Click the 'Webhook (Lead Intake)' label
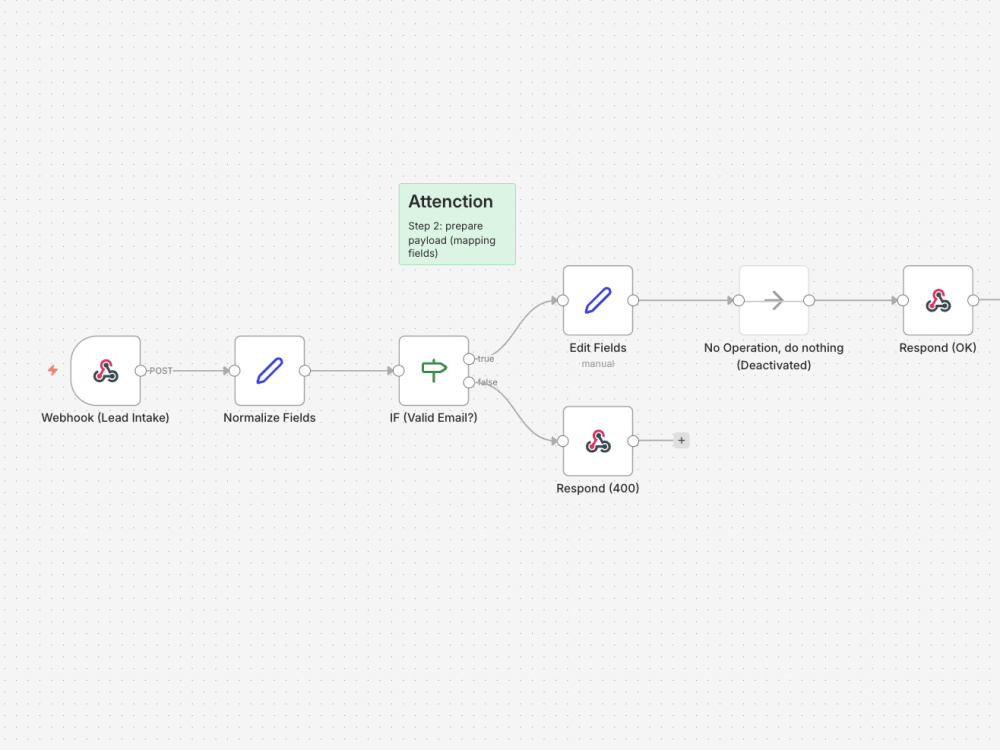Viewport: 1000px width, 750px height. pyautogui.click(x=105, y=418)
